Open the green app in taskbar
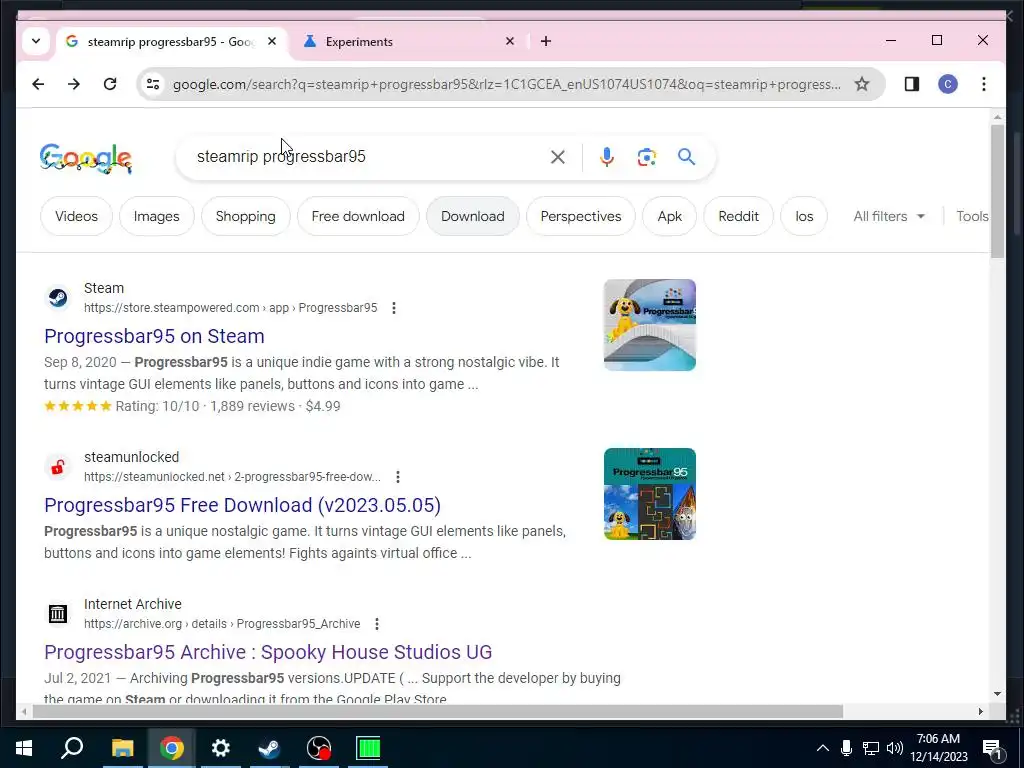The image size is (1024, 768). click(x=368, y=748)
